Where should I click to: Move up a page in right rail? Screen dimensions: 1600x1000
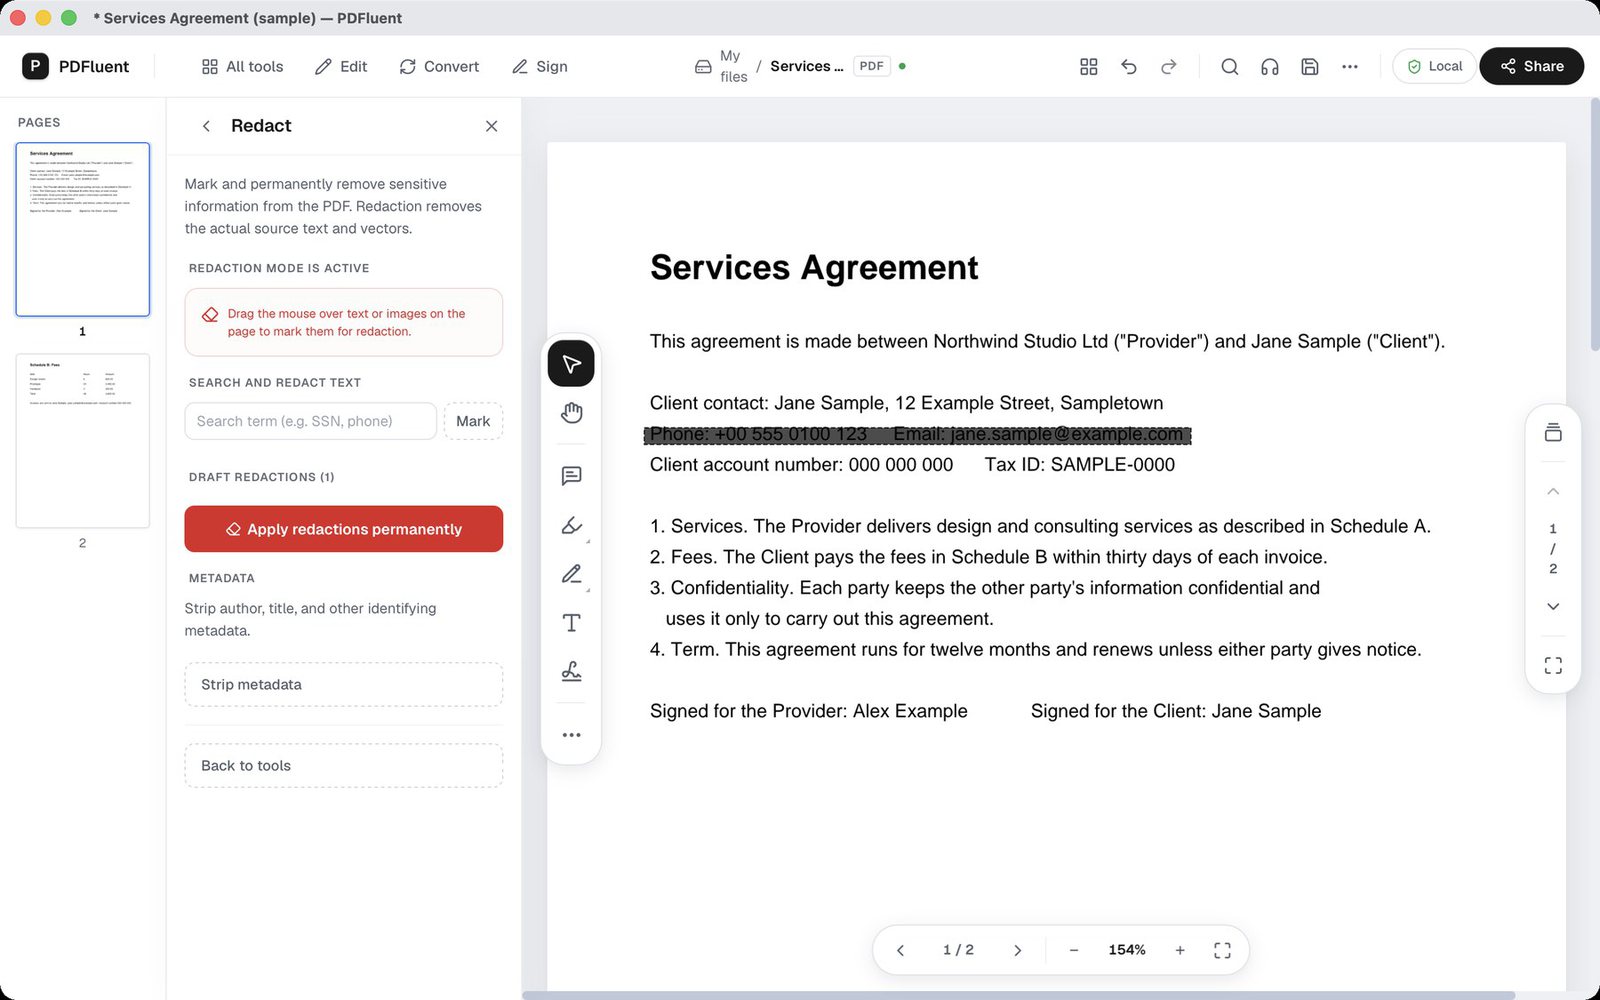coord(1553,491)
